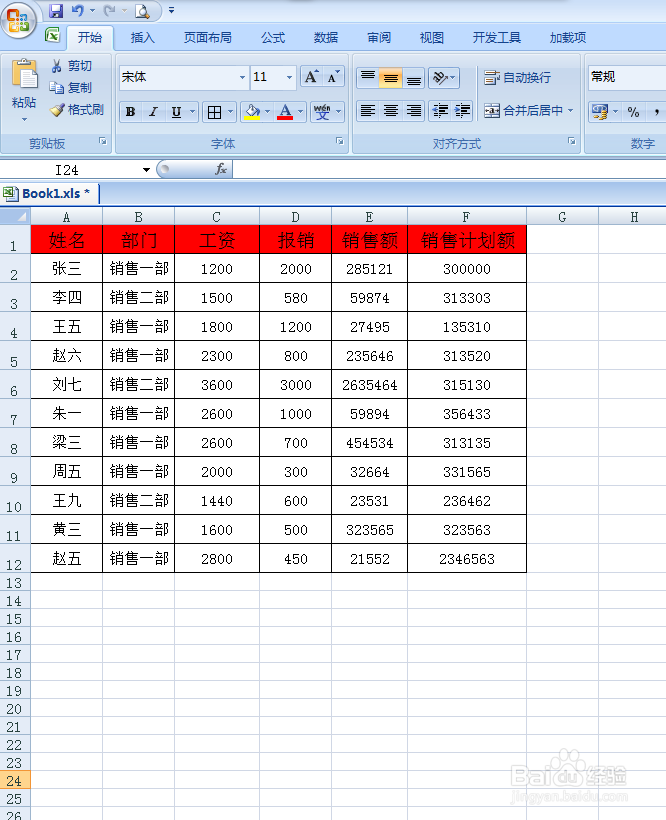Customize the quick access toolbar
This screenshot has height=820, width=666.
click(x=171, y=10)
